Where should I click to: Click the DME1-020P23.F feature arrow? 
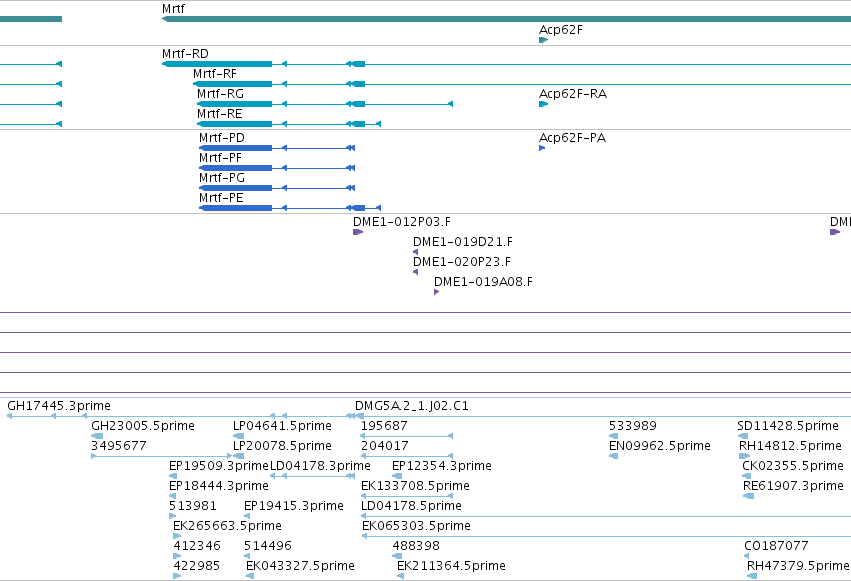415,272
